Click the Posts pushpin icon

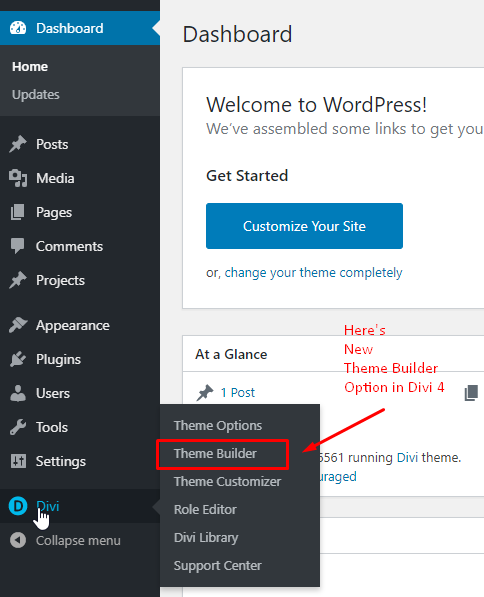18,144
